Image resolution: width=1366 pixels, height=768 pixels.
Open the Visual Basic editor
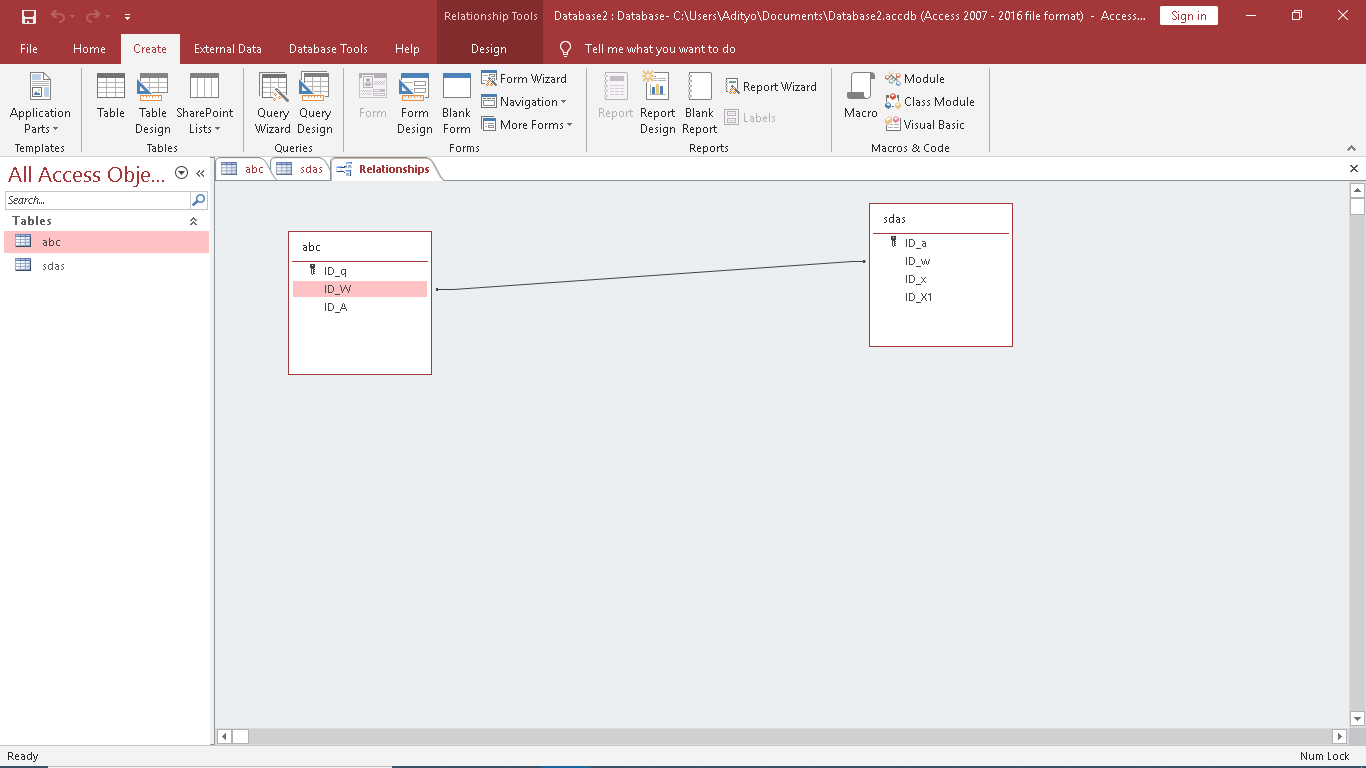(x=925, y=125)
